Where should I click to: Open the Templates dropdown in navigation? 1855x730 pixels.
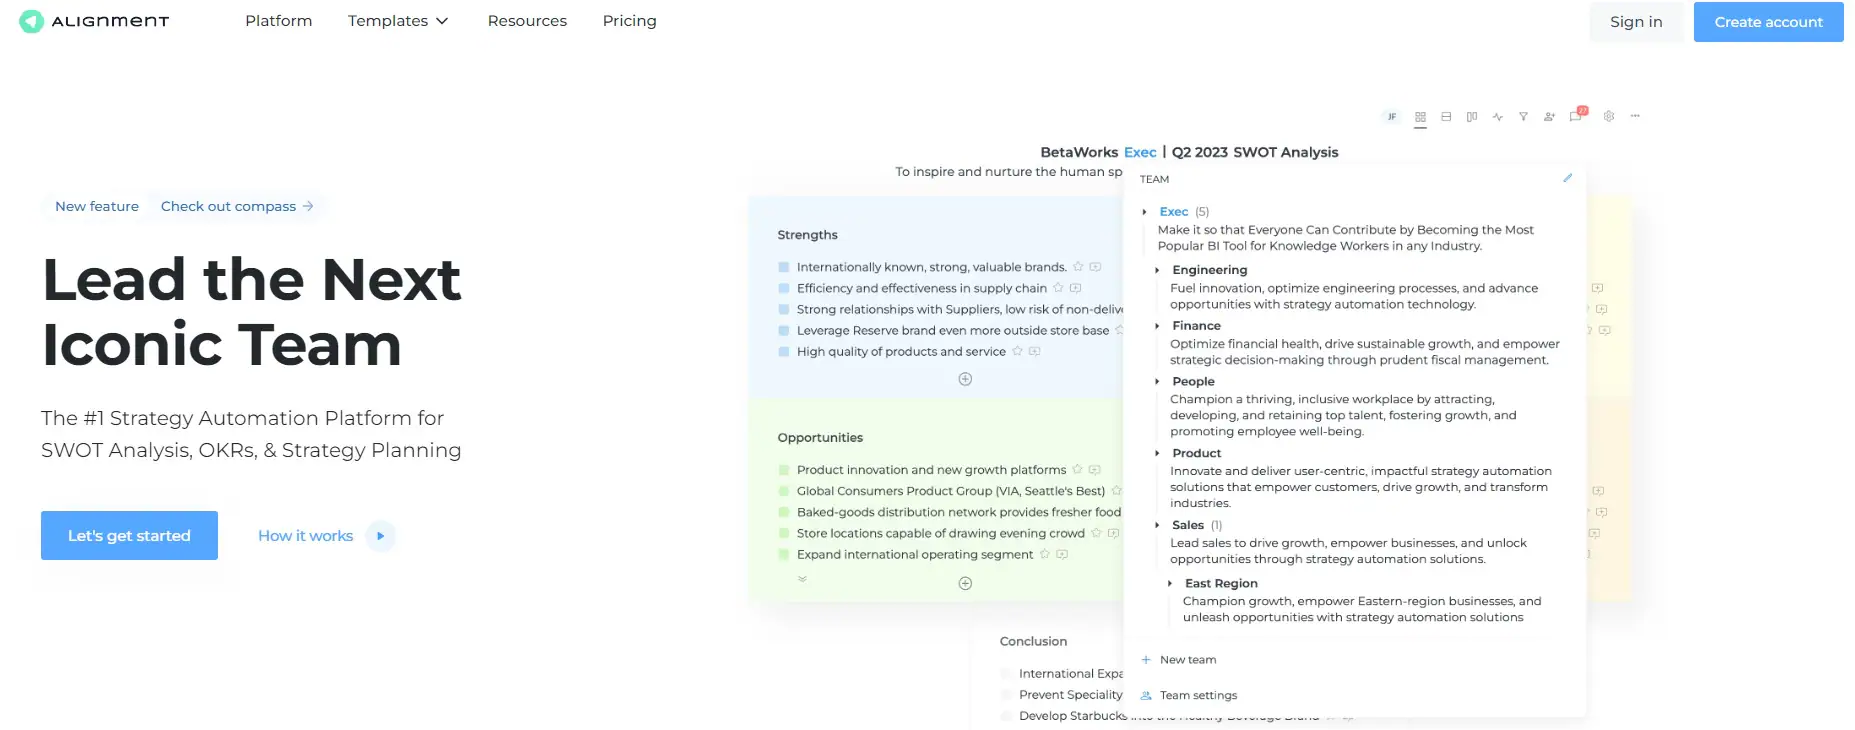(398, 21)
